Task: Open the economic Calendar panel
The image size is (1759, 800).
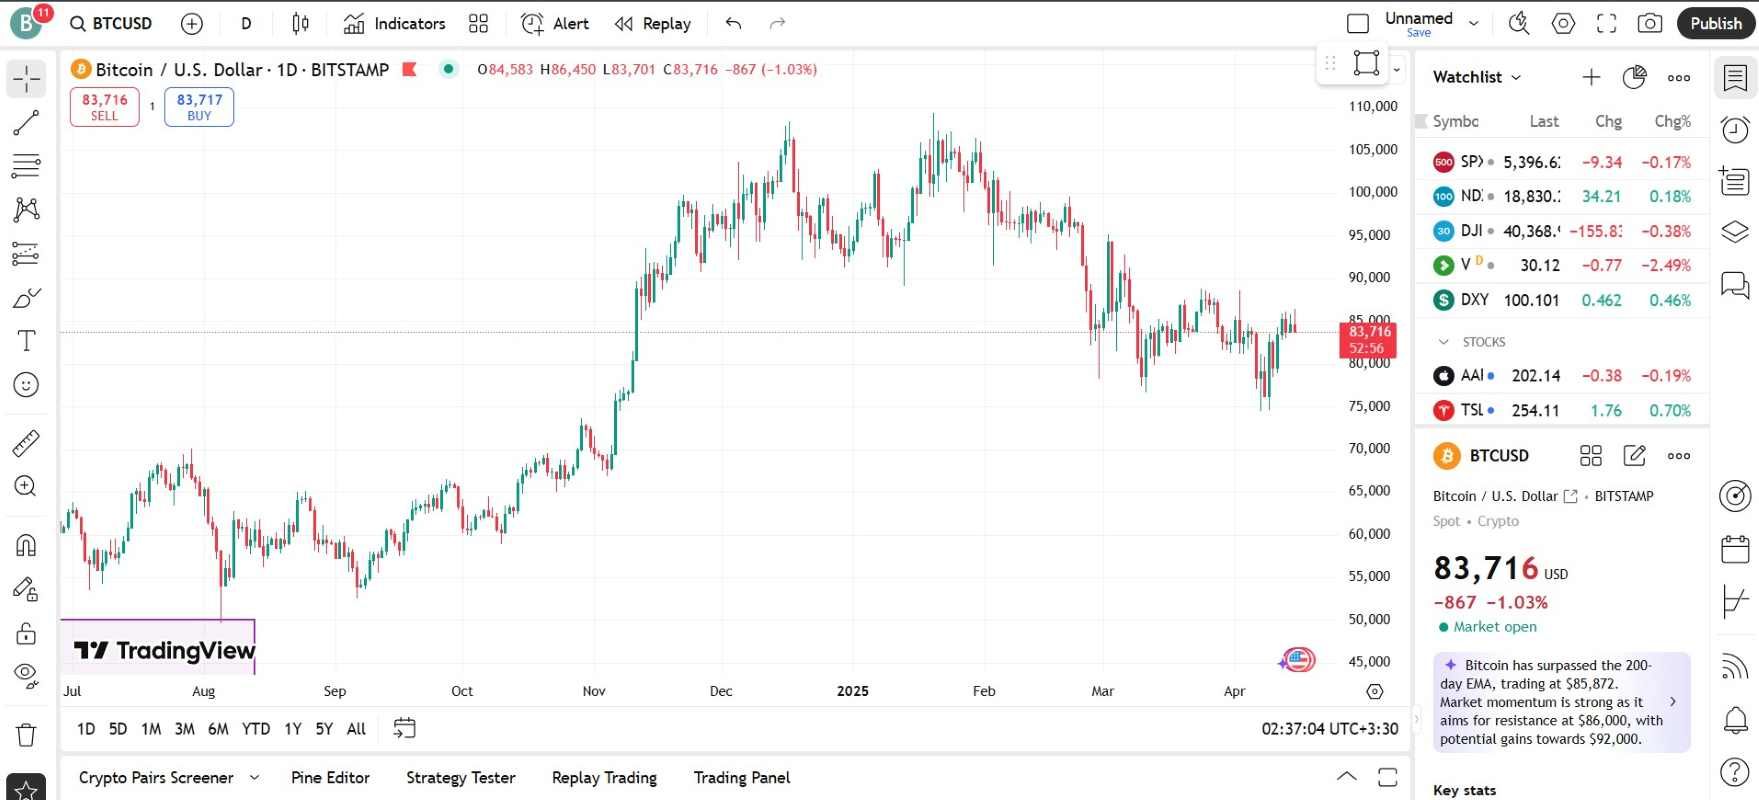Action: click(x=1735, y=549)
